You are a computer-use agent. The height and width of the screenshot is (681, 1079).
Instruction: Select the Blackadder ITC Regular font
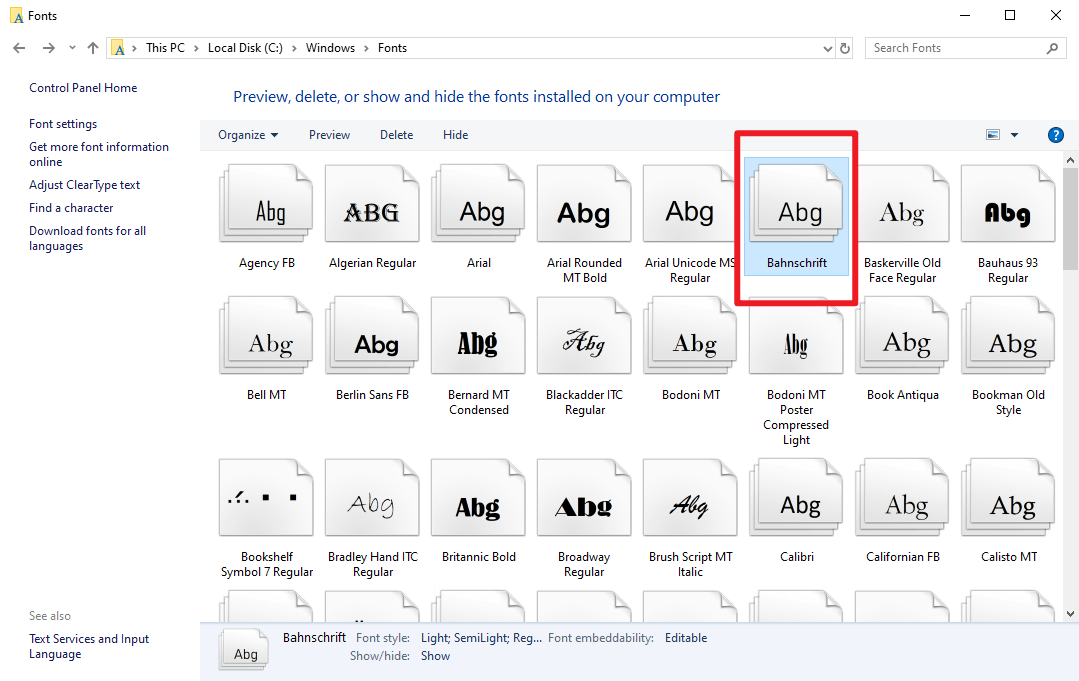584,336
